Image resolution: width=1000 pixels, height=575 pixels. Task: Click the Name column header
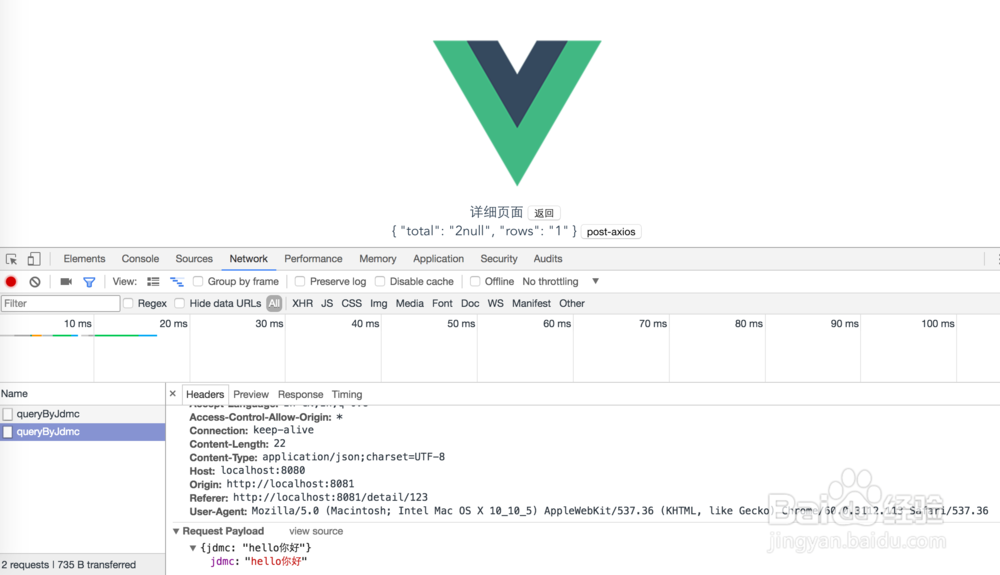[82, 394]
